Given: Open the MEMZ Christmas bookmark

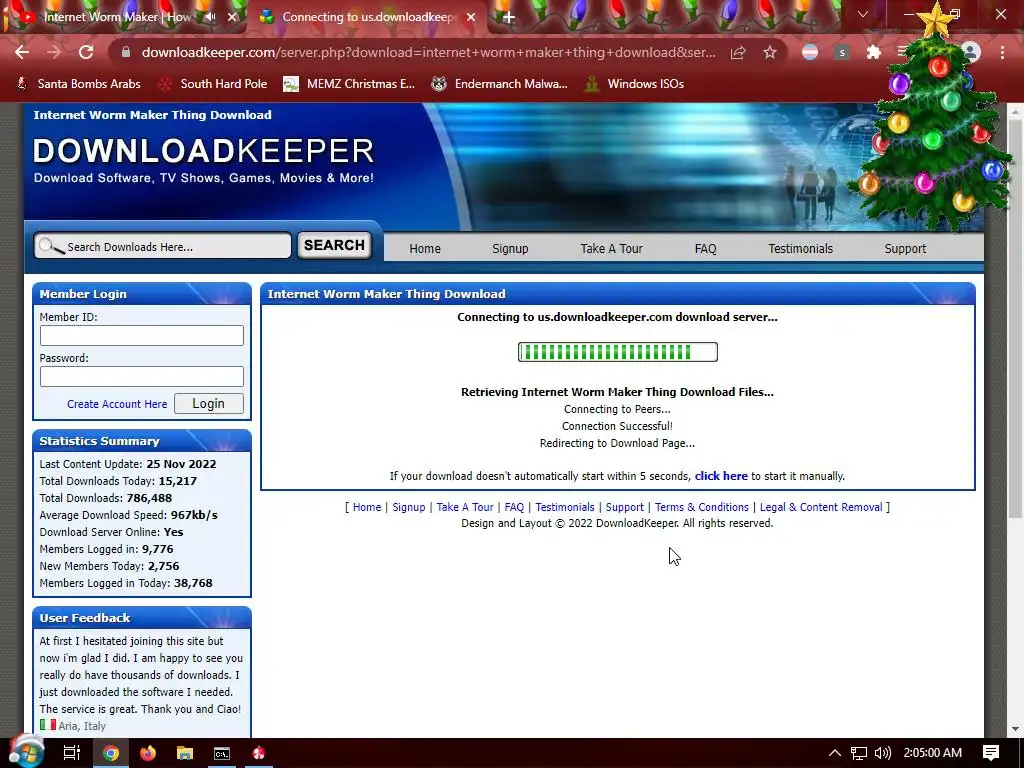Looking at the screenshot, I should [349, 84].
